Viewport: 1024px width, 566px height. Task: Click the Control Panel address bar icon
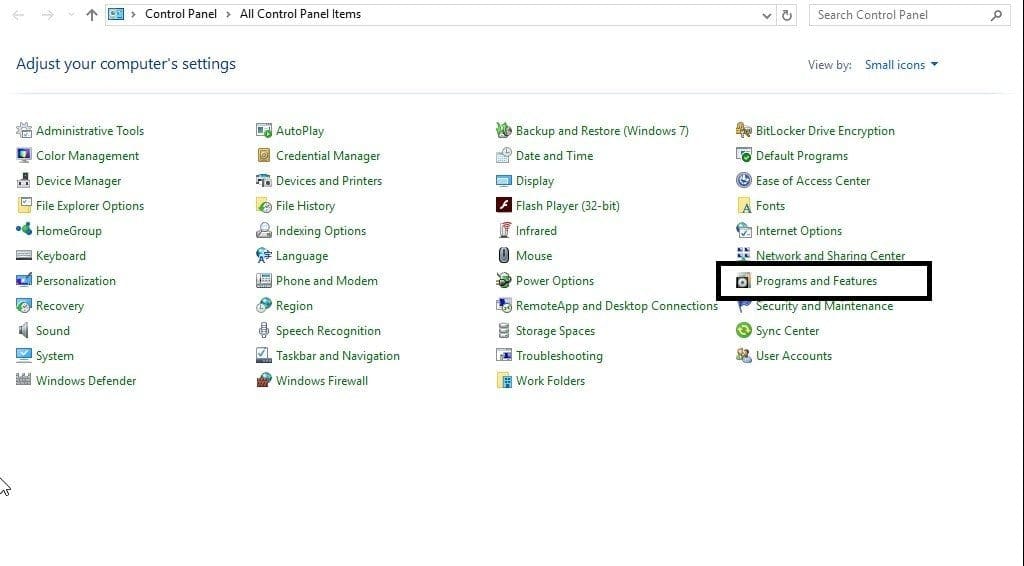[x=116, y=14]
